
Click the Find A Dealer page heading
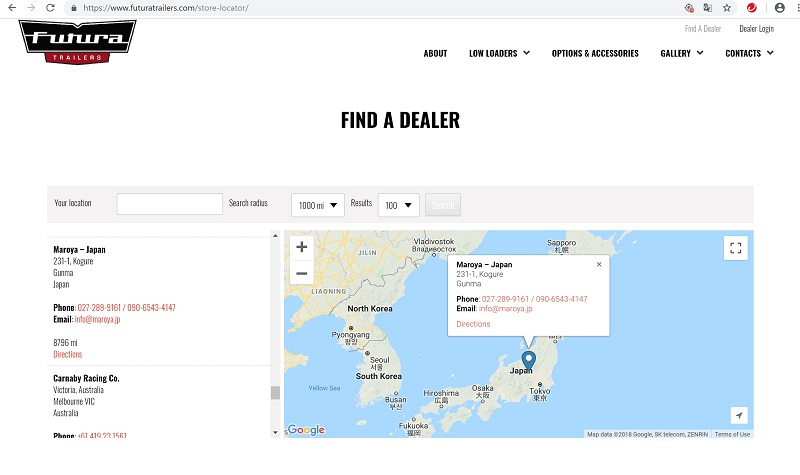tap(401, 120)
